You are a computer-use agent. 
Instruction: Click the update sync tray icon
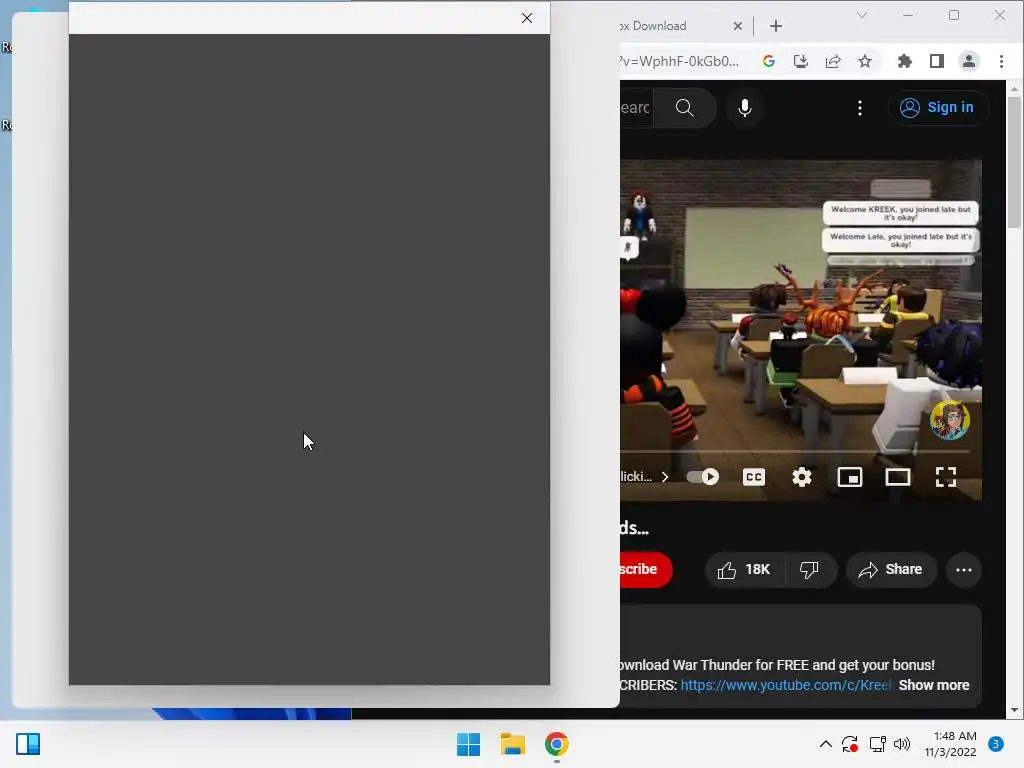(850, 744)
